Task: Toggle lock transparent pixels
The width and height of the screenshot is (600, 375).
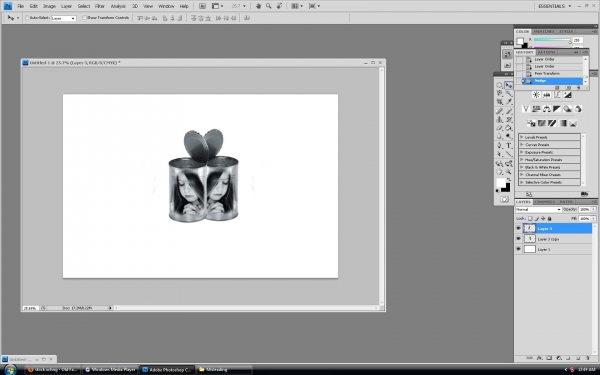Action: (x=530, y=218)
